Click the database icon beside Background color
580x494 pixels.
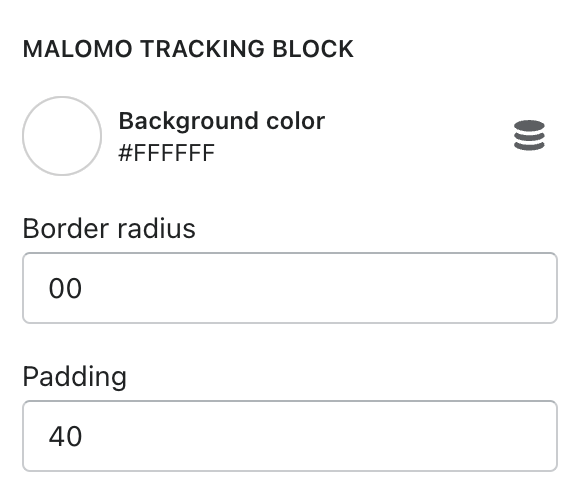[x=529, y=135]
